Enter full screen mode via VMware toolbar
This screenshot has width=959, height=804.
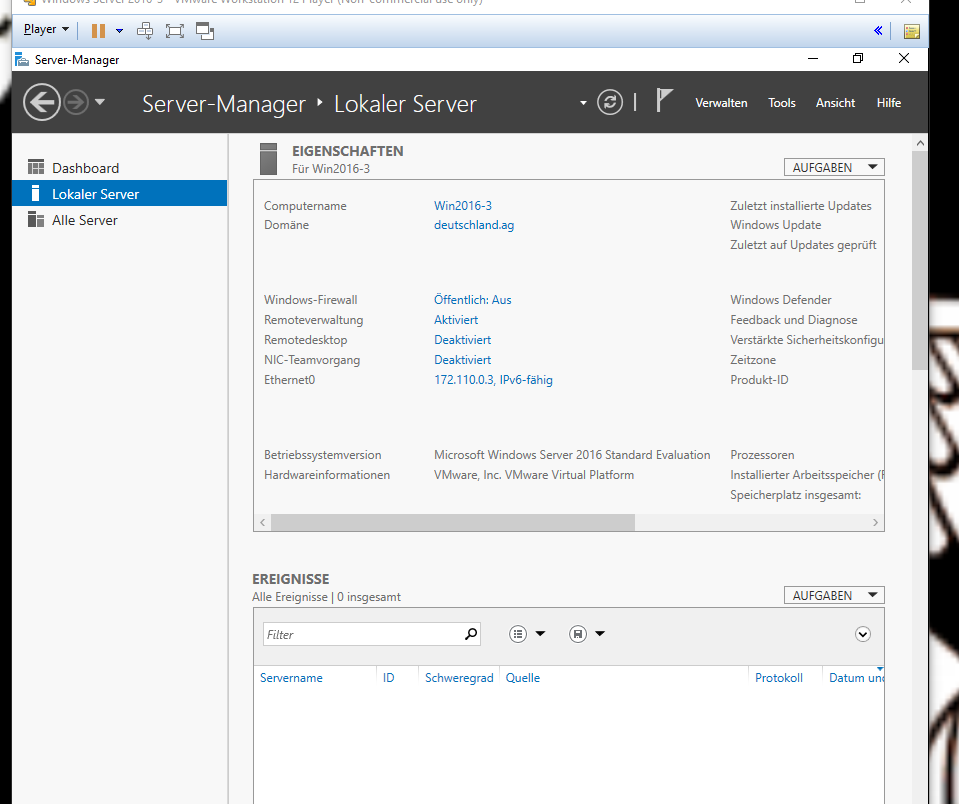[175, 30]
